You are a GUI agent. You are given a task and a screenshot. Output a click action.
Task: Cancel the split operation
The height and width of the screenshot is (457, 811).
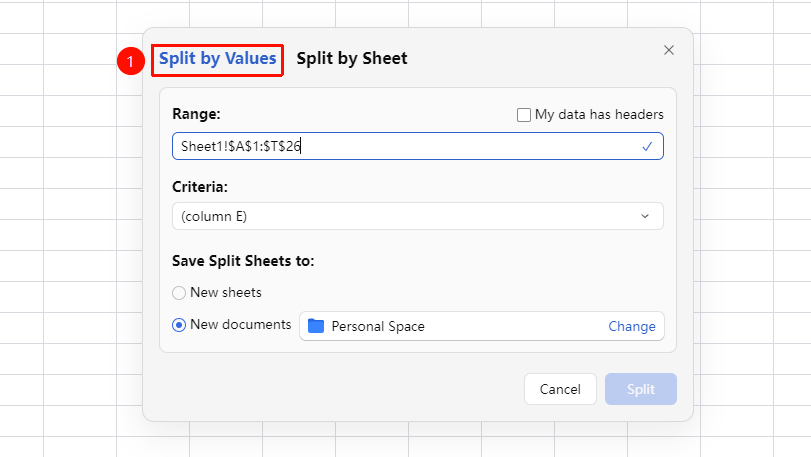(560, 389)
